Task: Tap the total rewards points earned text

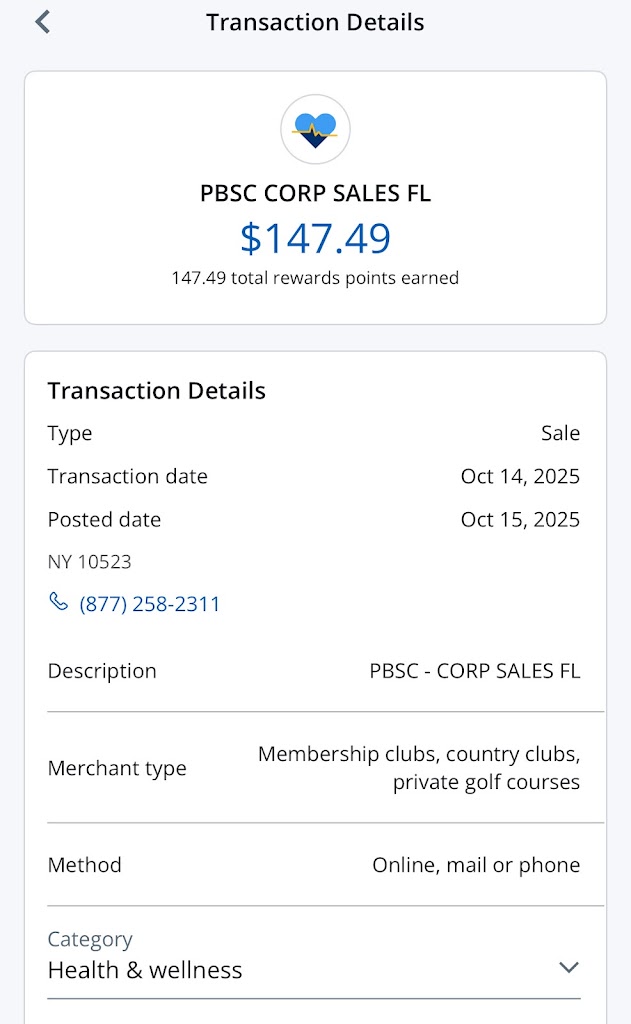Action: 315,278
